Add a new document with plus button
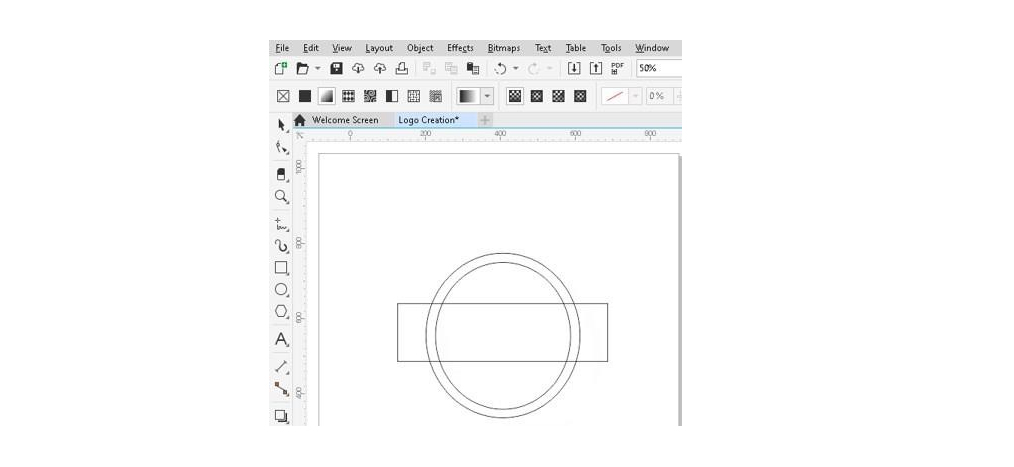The width and height of the screenshot is (1014, 467). click(x=486, y=120)
